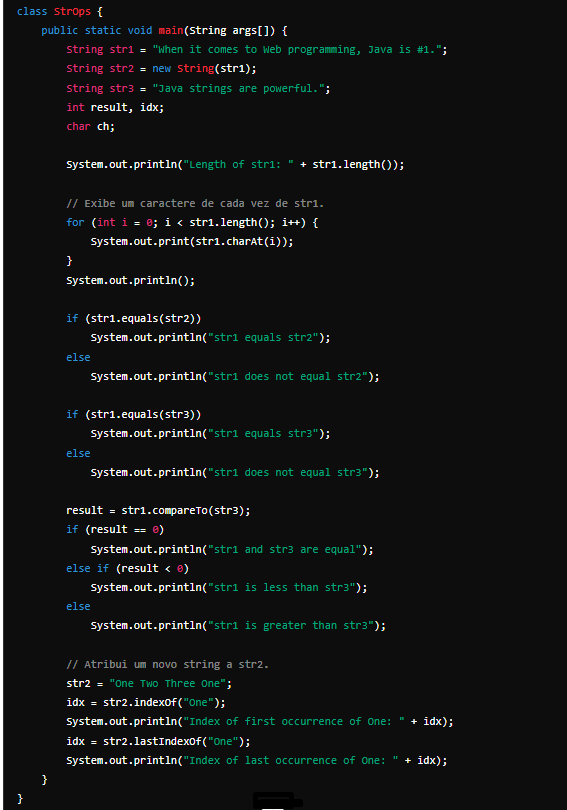The image size is (567, 810).
Task: Click the "char ch;" declaration line
Action: pyautogui.click(x=90, y=127)
